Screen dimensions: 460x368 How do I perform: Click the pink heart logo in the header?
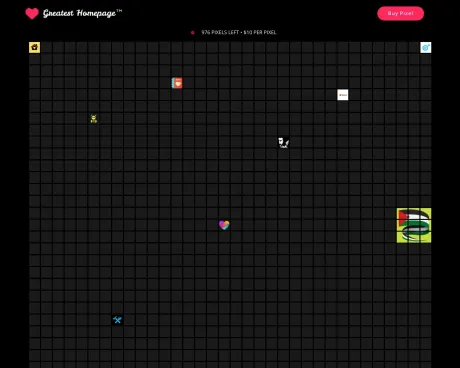pos(32,14)
